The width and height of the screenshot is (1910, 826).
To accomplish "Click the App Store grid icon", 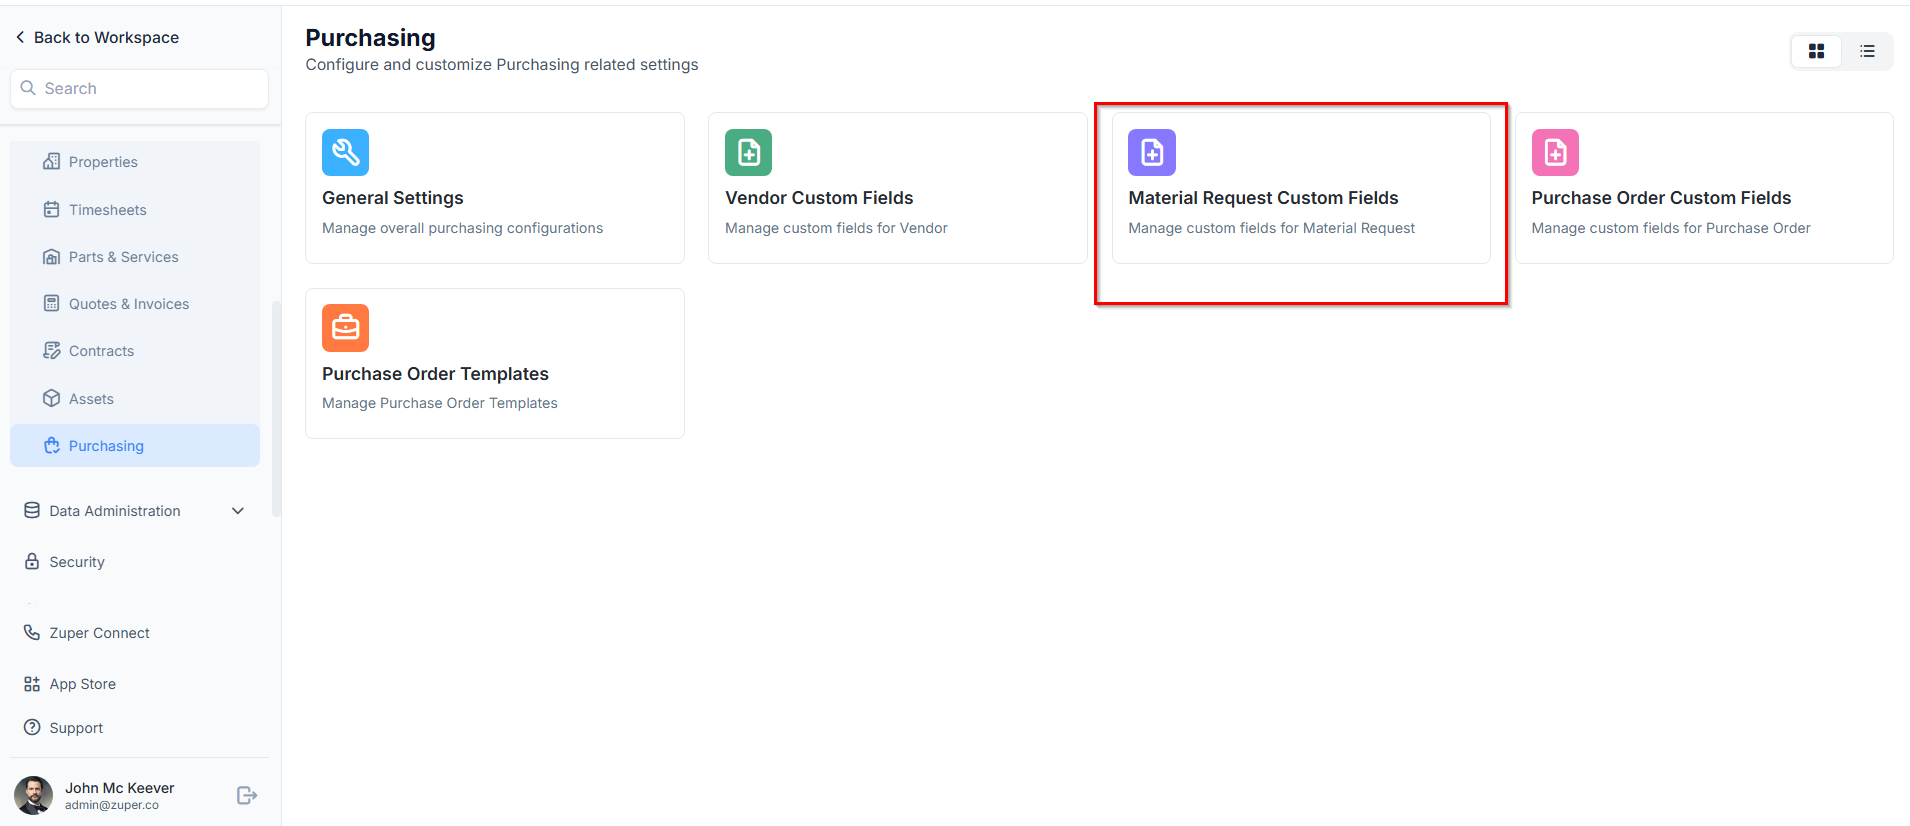I will click(32, 684).
